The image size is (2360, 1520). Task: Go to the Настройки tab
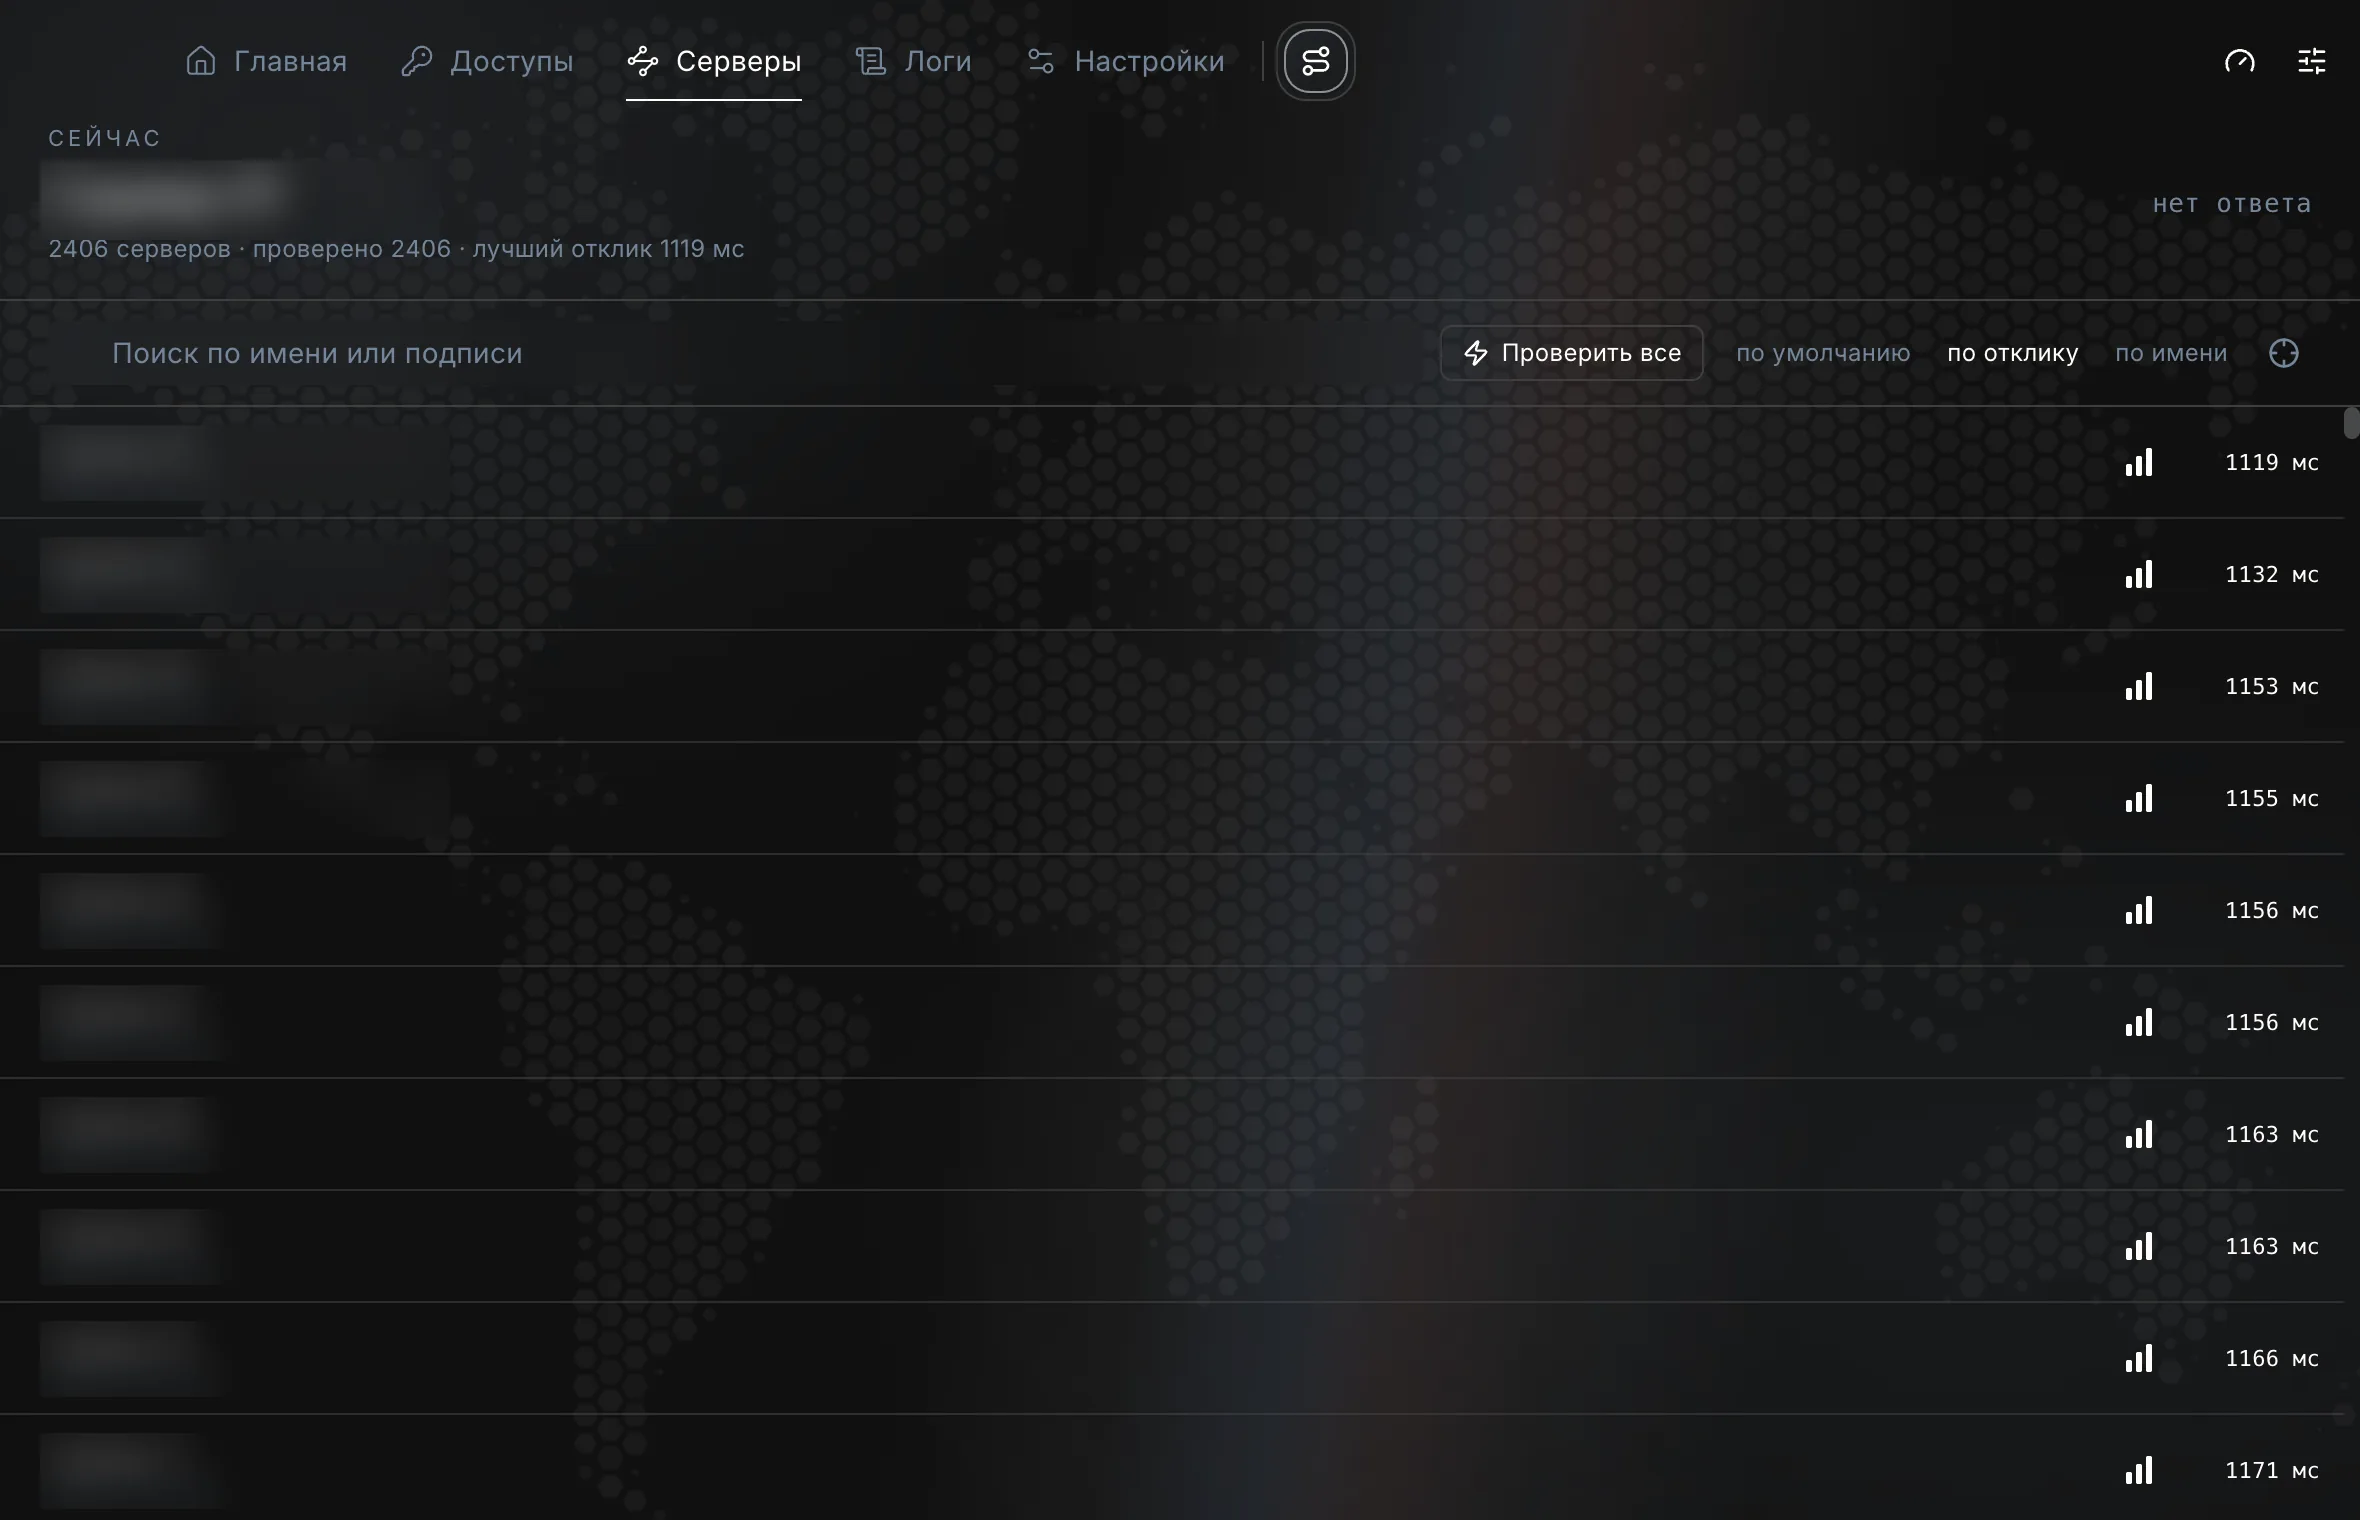pyautogui.click(x=1126, y=61)
